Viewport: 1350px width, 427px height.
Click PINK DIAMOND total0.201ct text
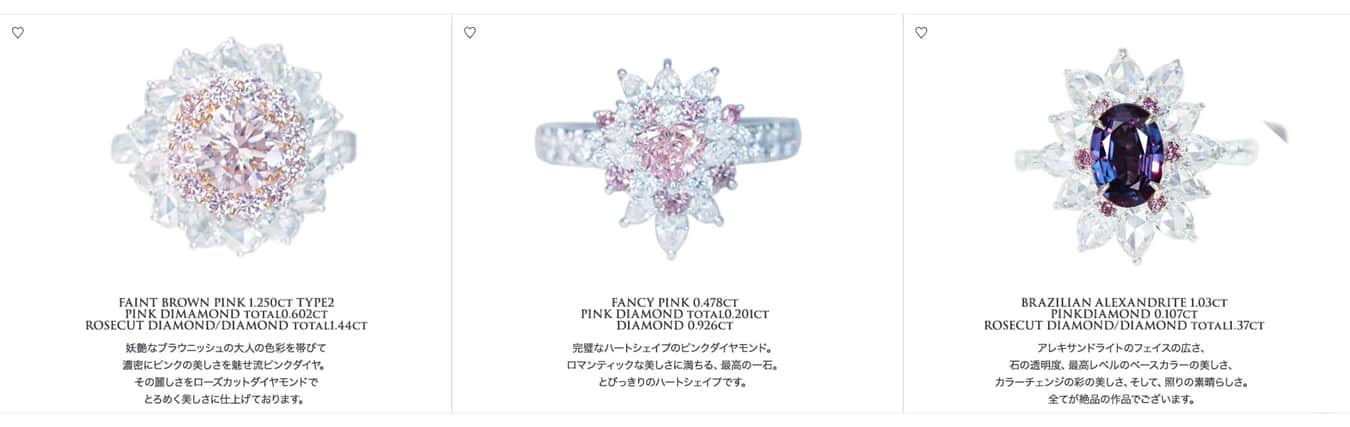pos(675,314)
